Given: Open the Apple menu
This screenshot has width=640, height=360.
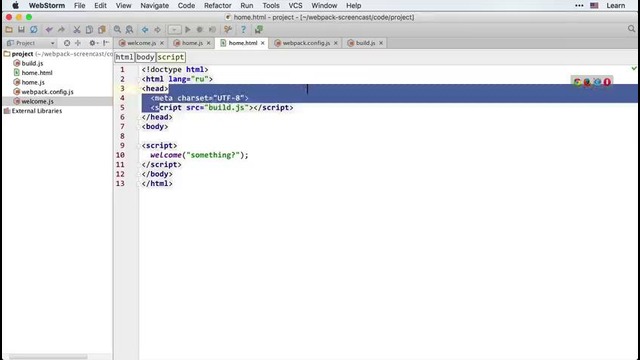Looking at the screenshot, I should (x=15, y=6).
